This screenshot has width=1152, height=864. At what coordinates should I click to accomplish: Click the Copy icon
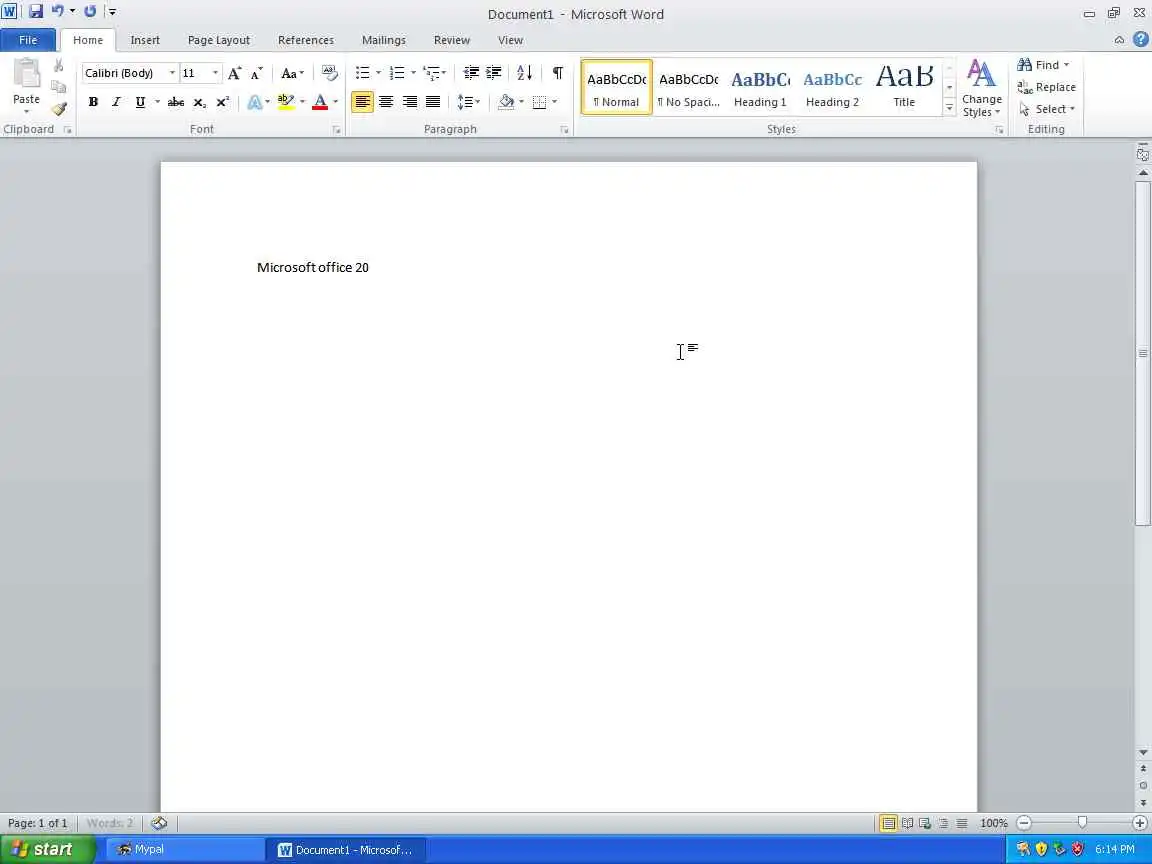pyautogui.click(x=59, y=87)
